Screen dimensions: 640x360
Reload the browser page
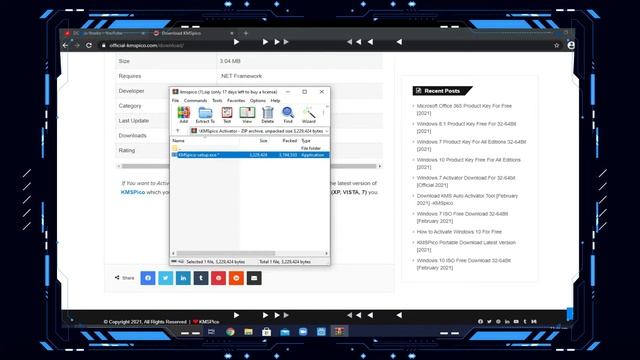click(89, 45)
